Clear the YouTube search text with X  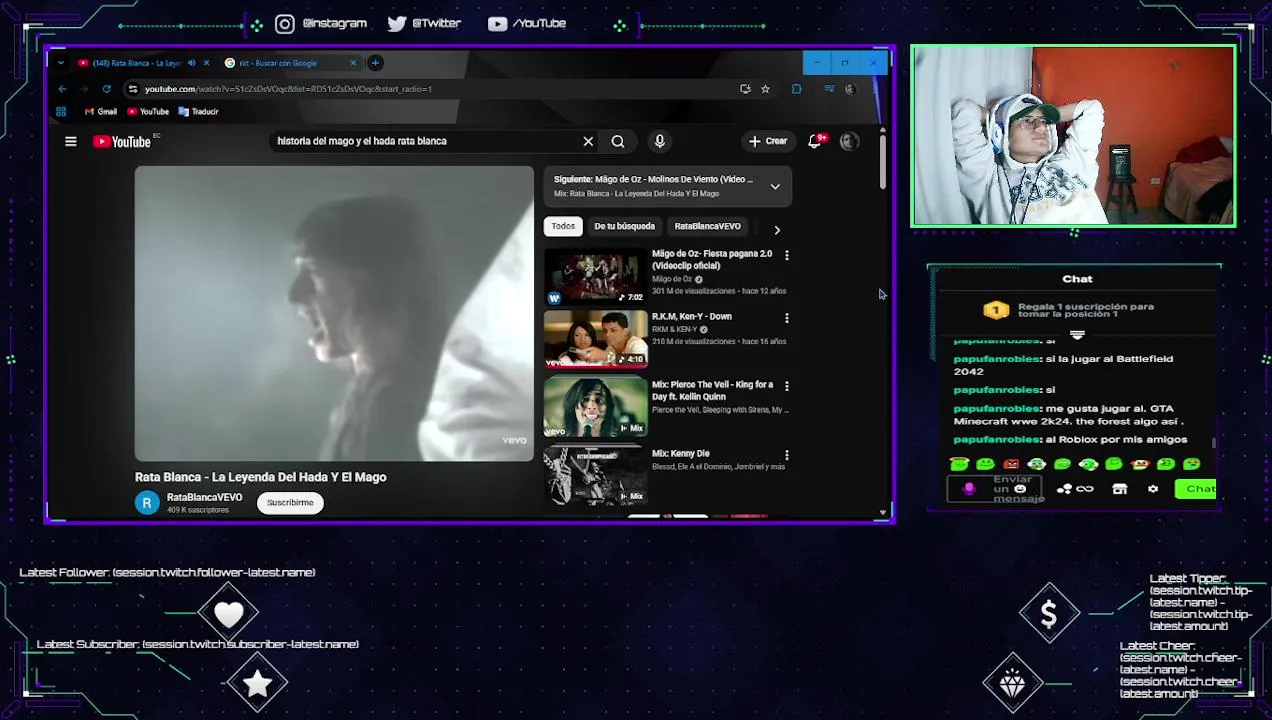coord(588,142)
